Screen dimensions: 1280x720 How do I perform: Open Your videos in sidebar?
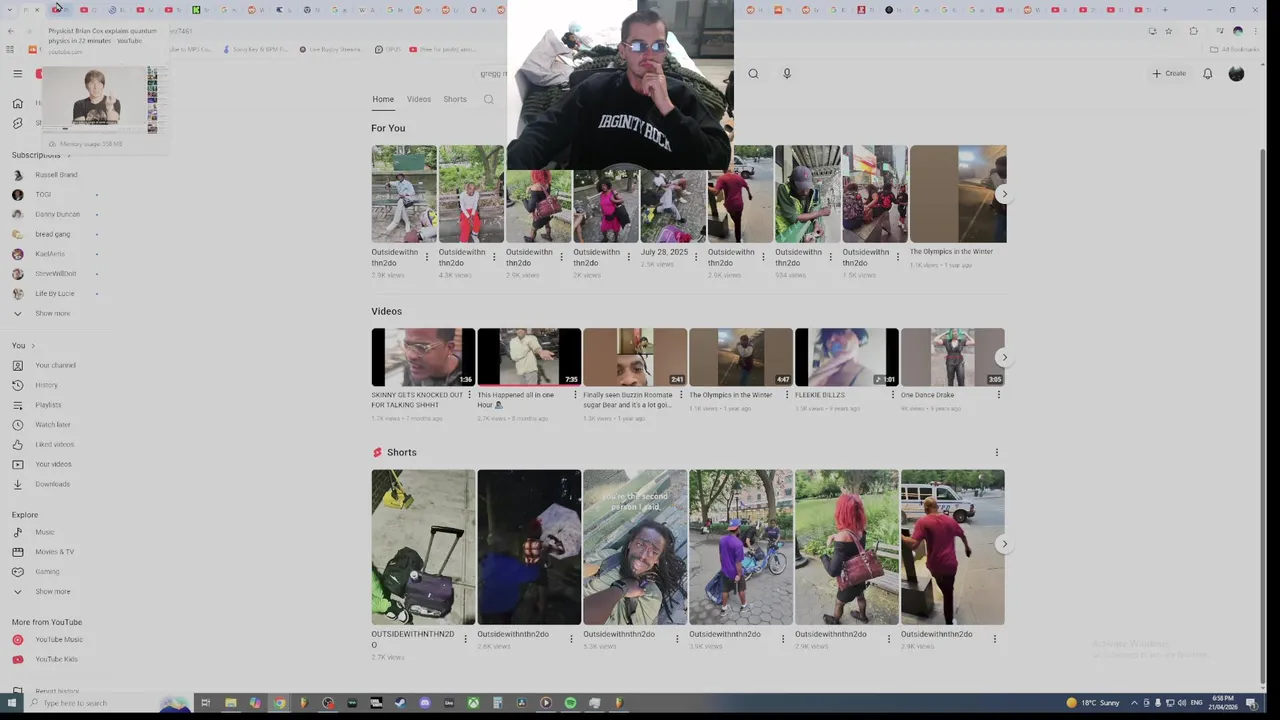click(x=55, y=464)
